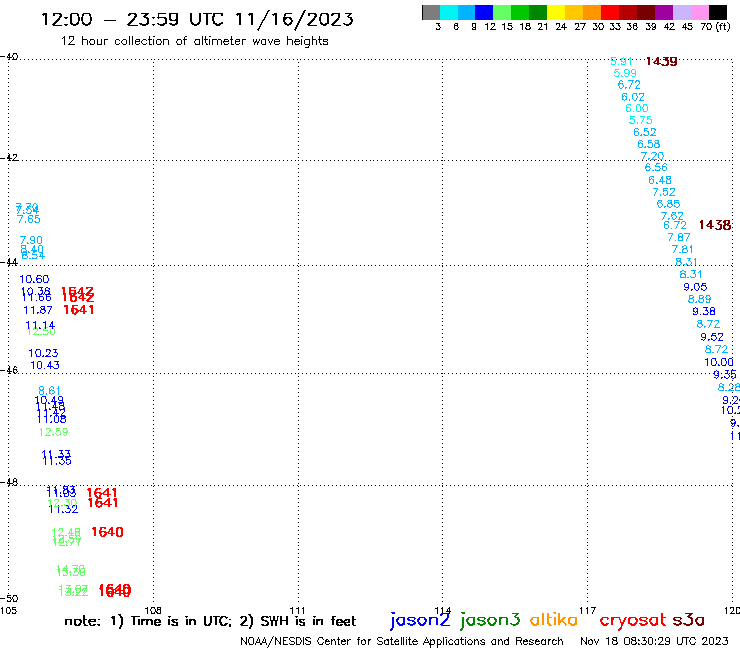Click the longitude axis label 117

click(587, 610)
